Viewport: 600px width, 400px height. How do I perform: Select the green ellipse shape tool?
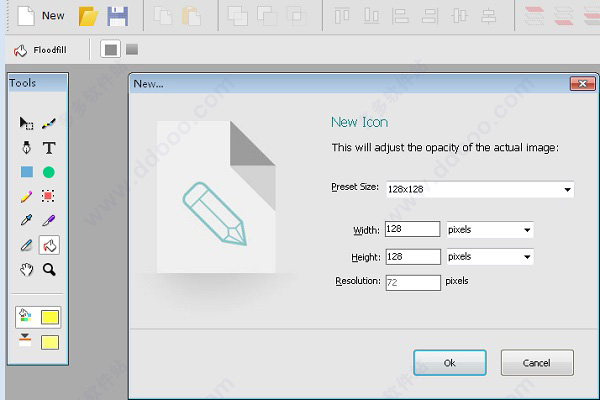point(49,172)
